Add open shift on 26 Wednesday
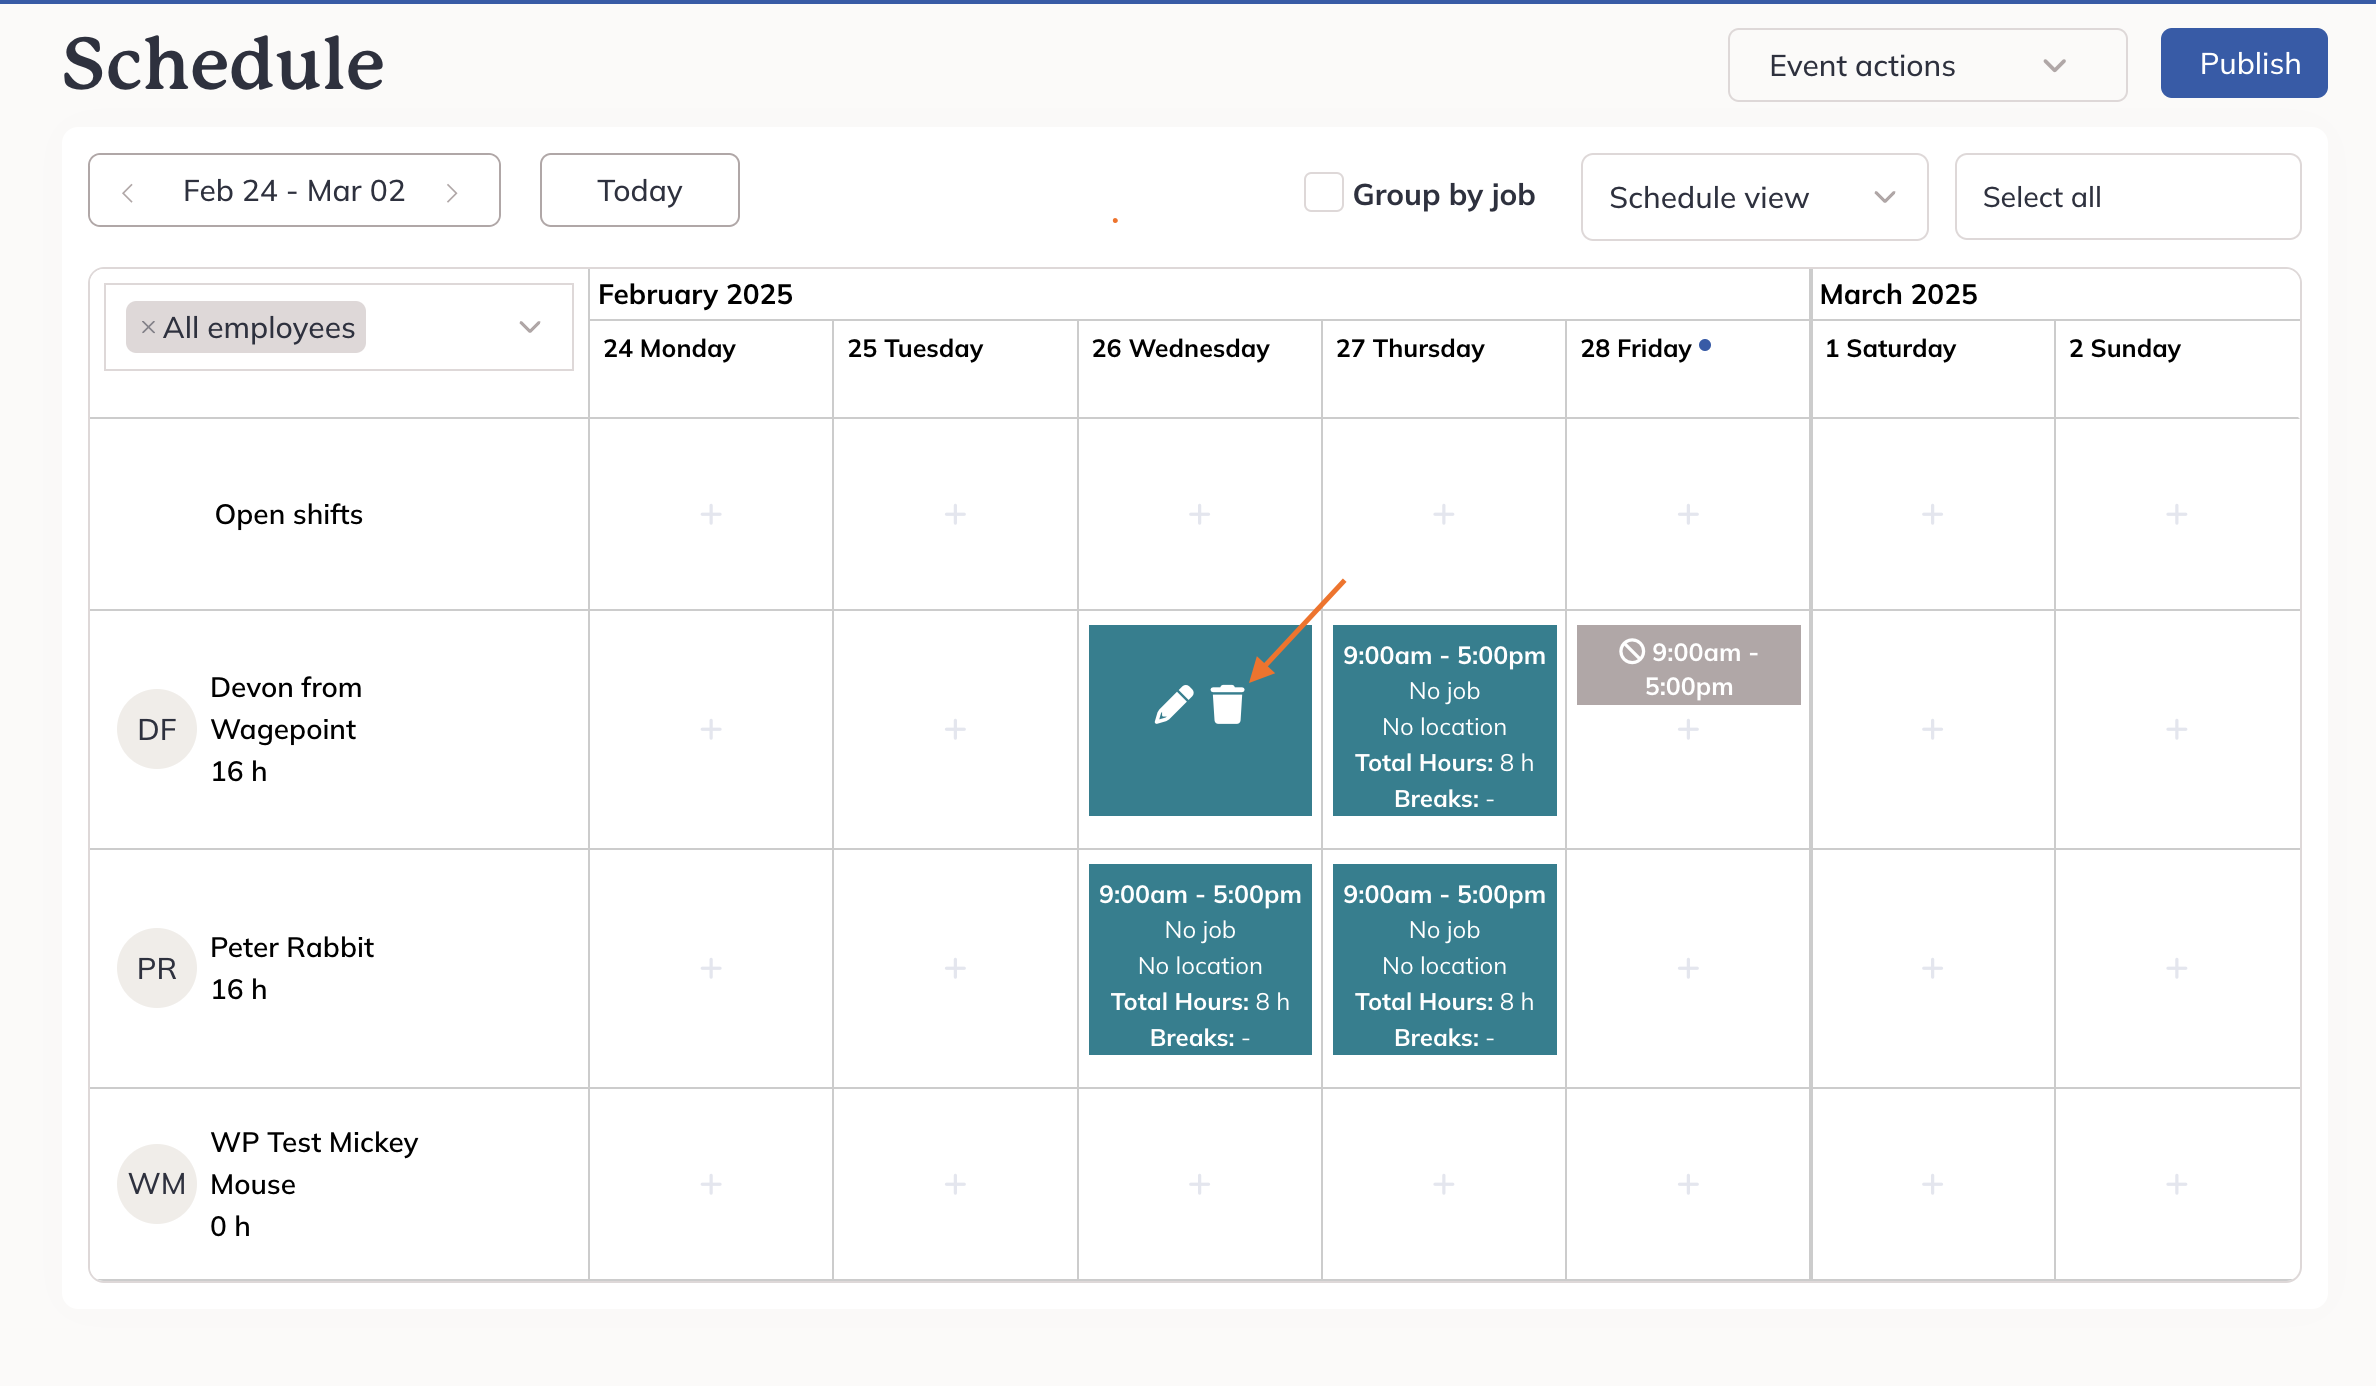Viewport: 2376px width, 1386px height. [1199, 514]
